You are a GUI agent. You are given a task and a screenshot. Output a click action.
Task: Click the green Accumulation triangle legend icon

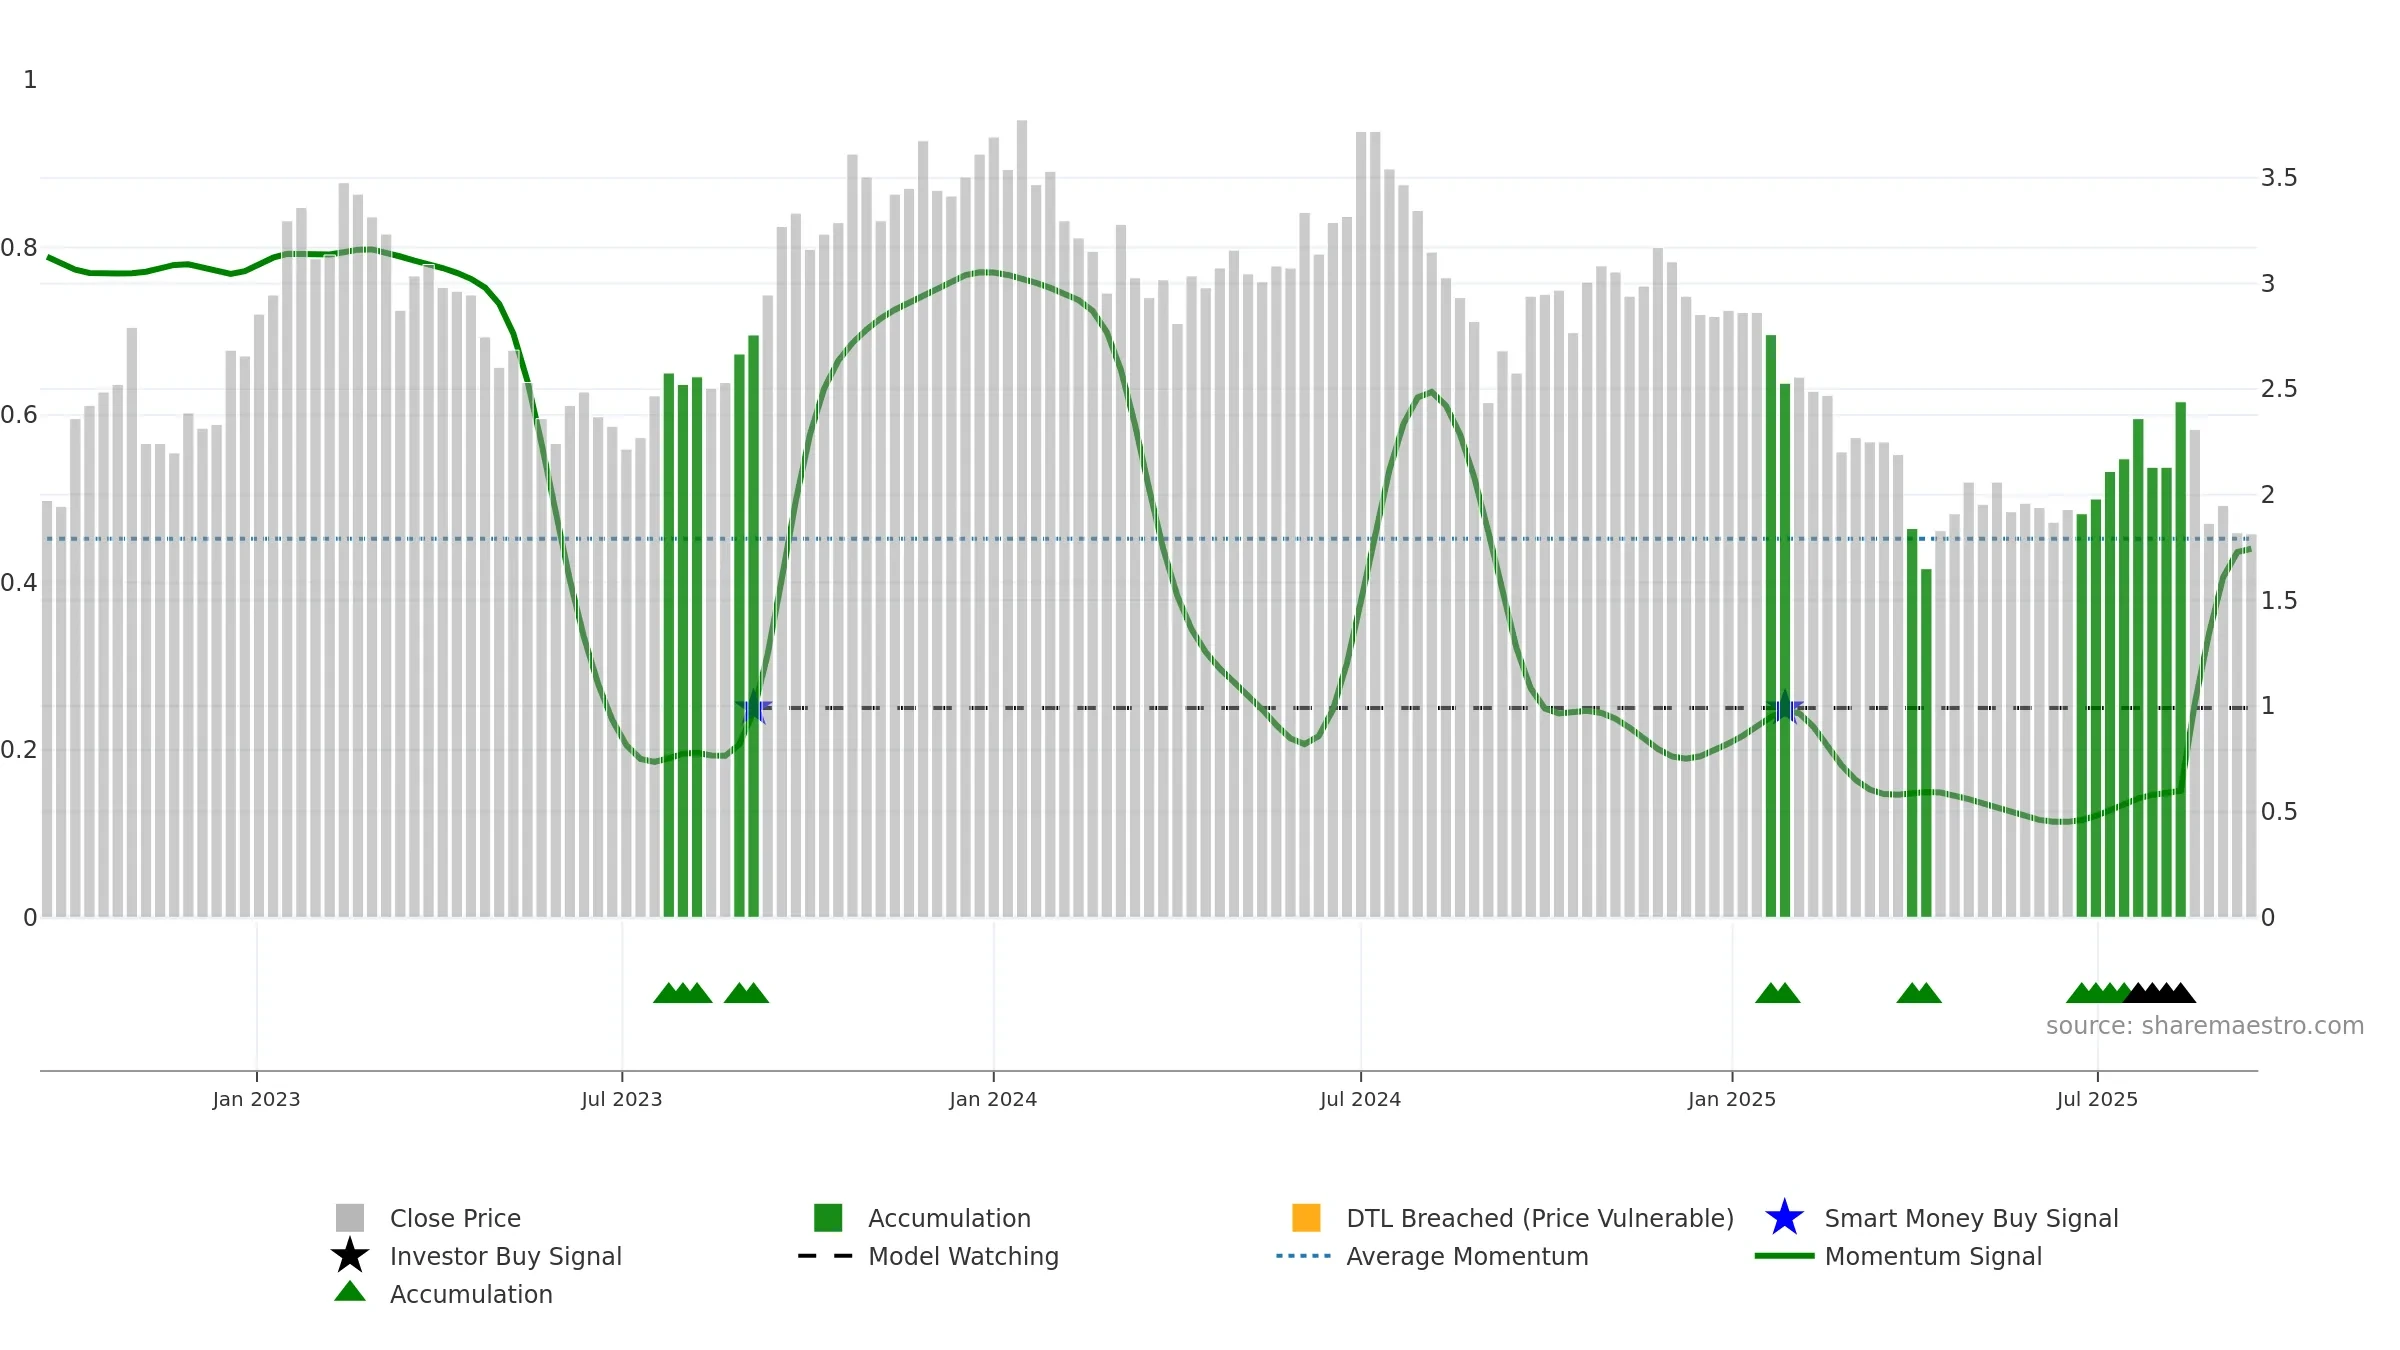(x=350, y=1291)
